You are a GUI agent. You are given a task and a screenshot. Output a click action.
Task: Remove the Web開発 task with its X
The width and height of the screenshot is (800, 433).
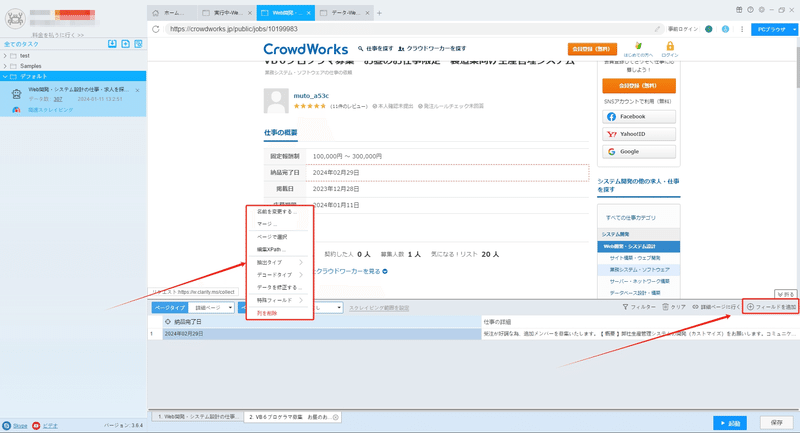(137, 90)
